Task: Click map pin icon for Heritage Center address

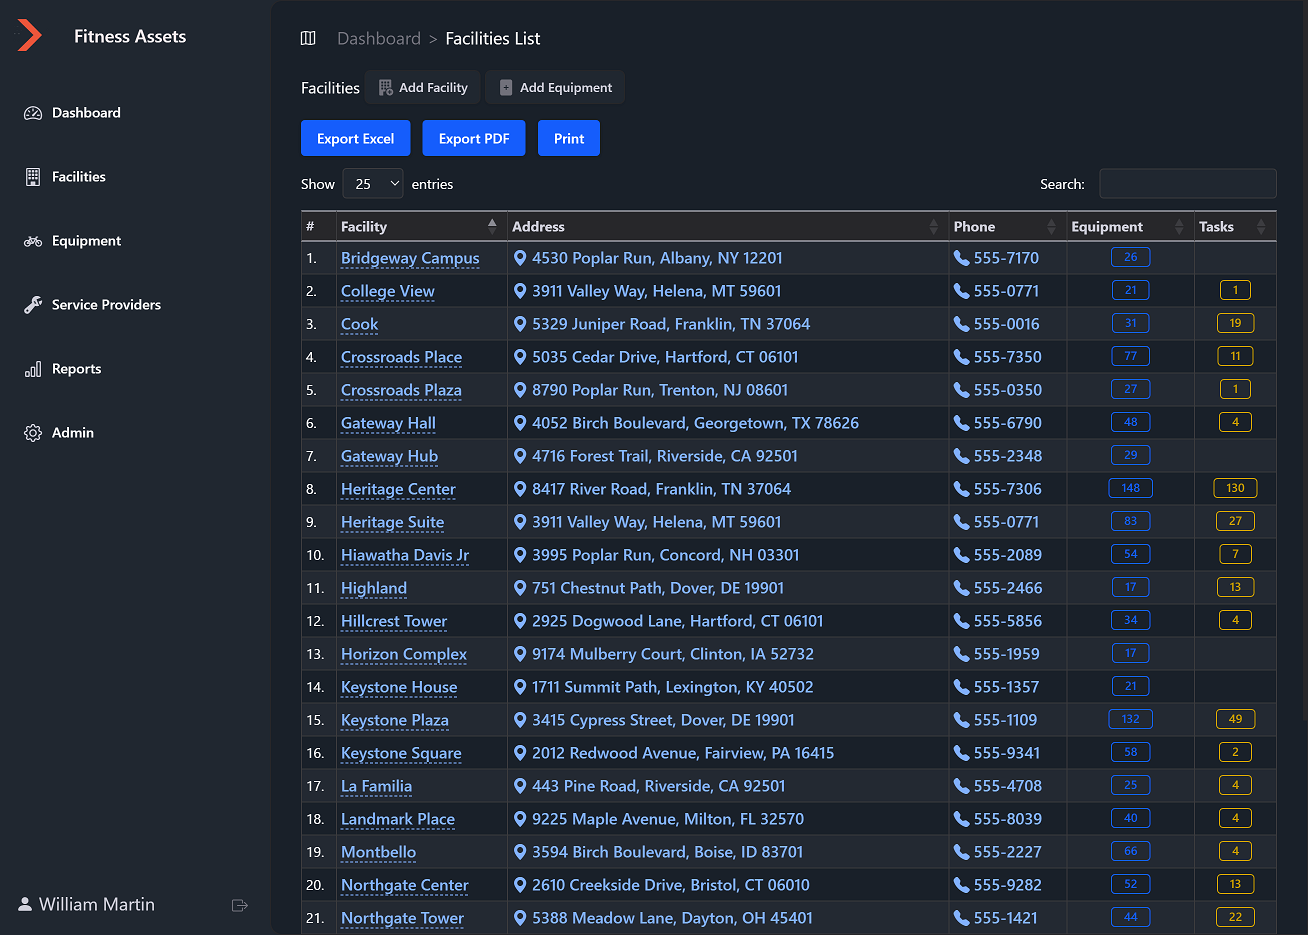Action: click(520, 489)
